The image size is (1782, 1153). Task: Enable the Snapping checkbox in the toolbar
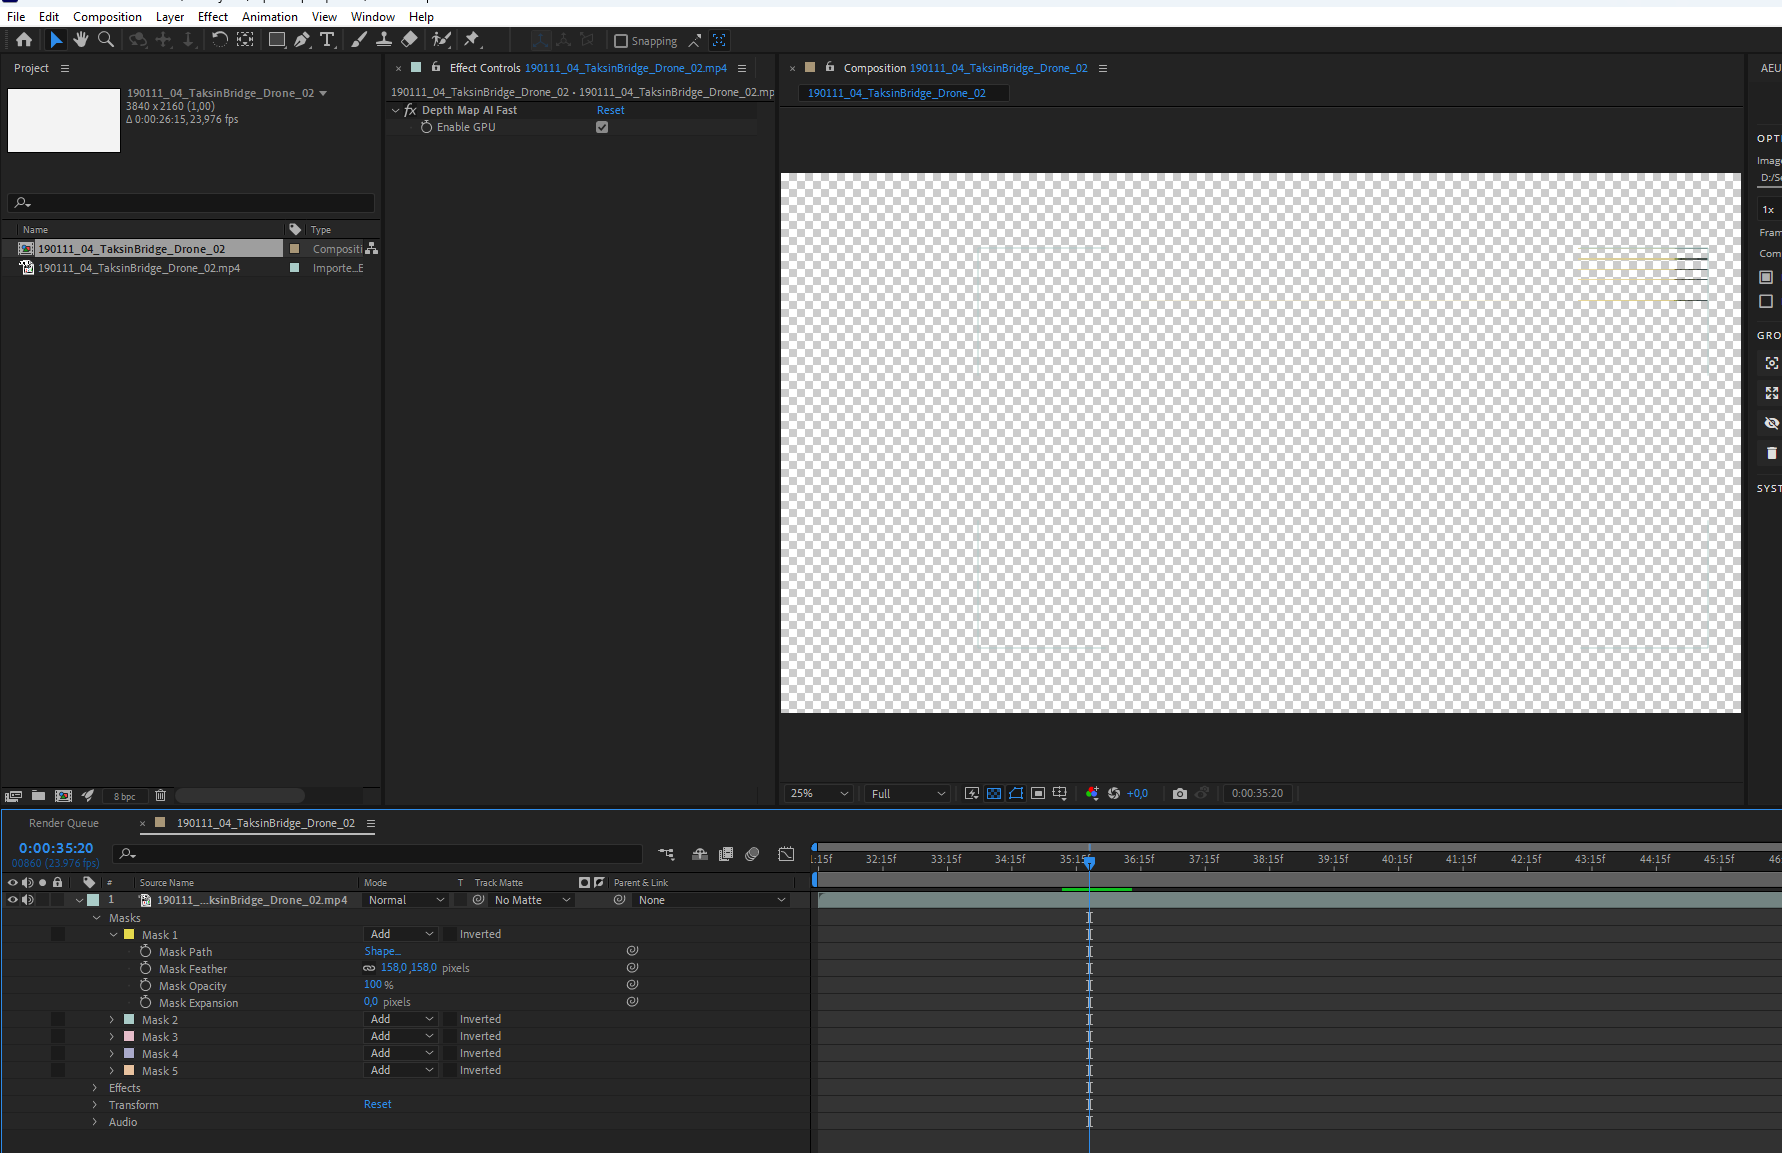click(x=621, y=40)
